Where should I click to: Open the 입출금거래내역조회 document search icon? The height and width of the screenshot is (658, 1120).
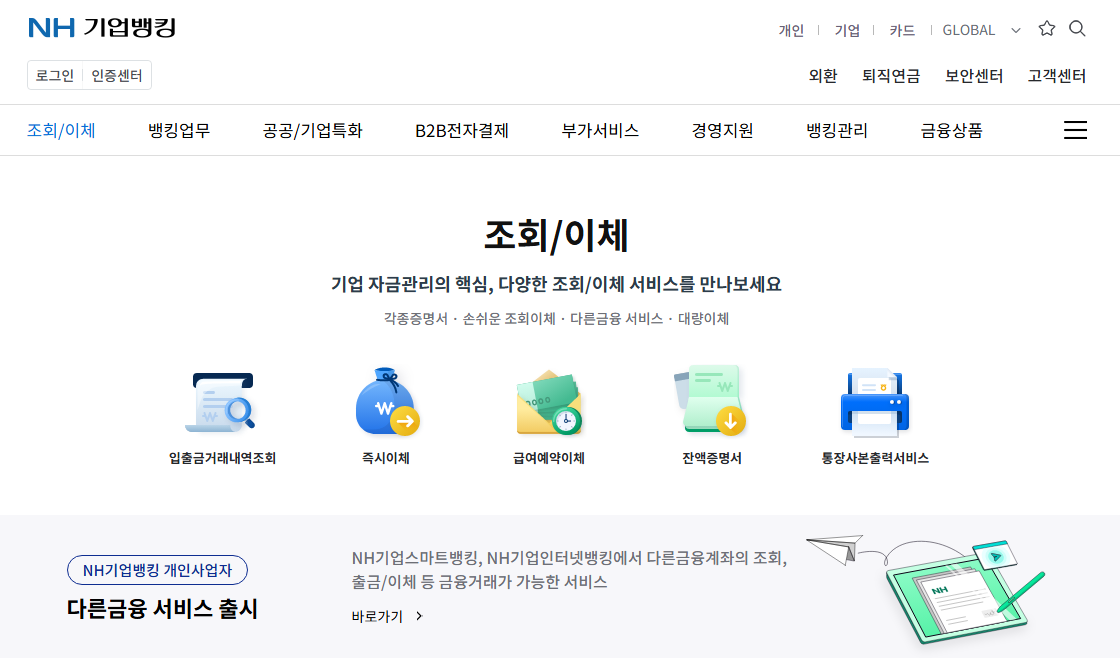pos(221,402)
